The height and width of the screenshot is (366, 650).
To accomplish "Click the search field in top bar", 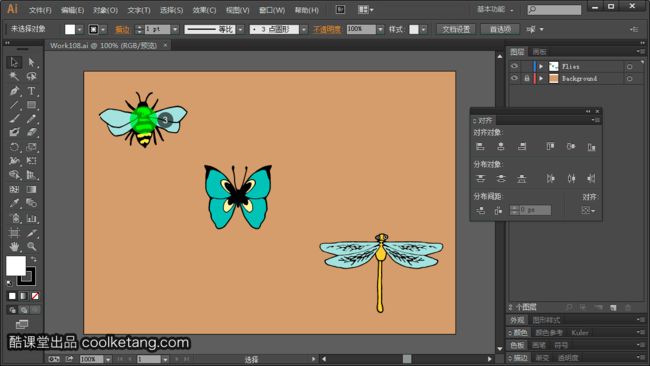I will [554, 10].
